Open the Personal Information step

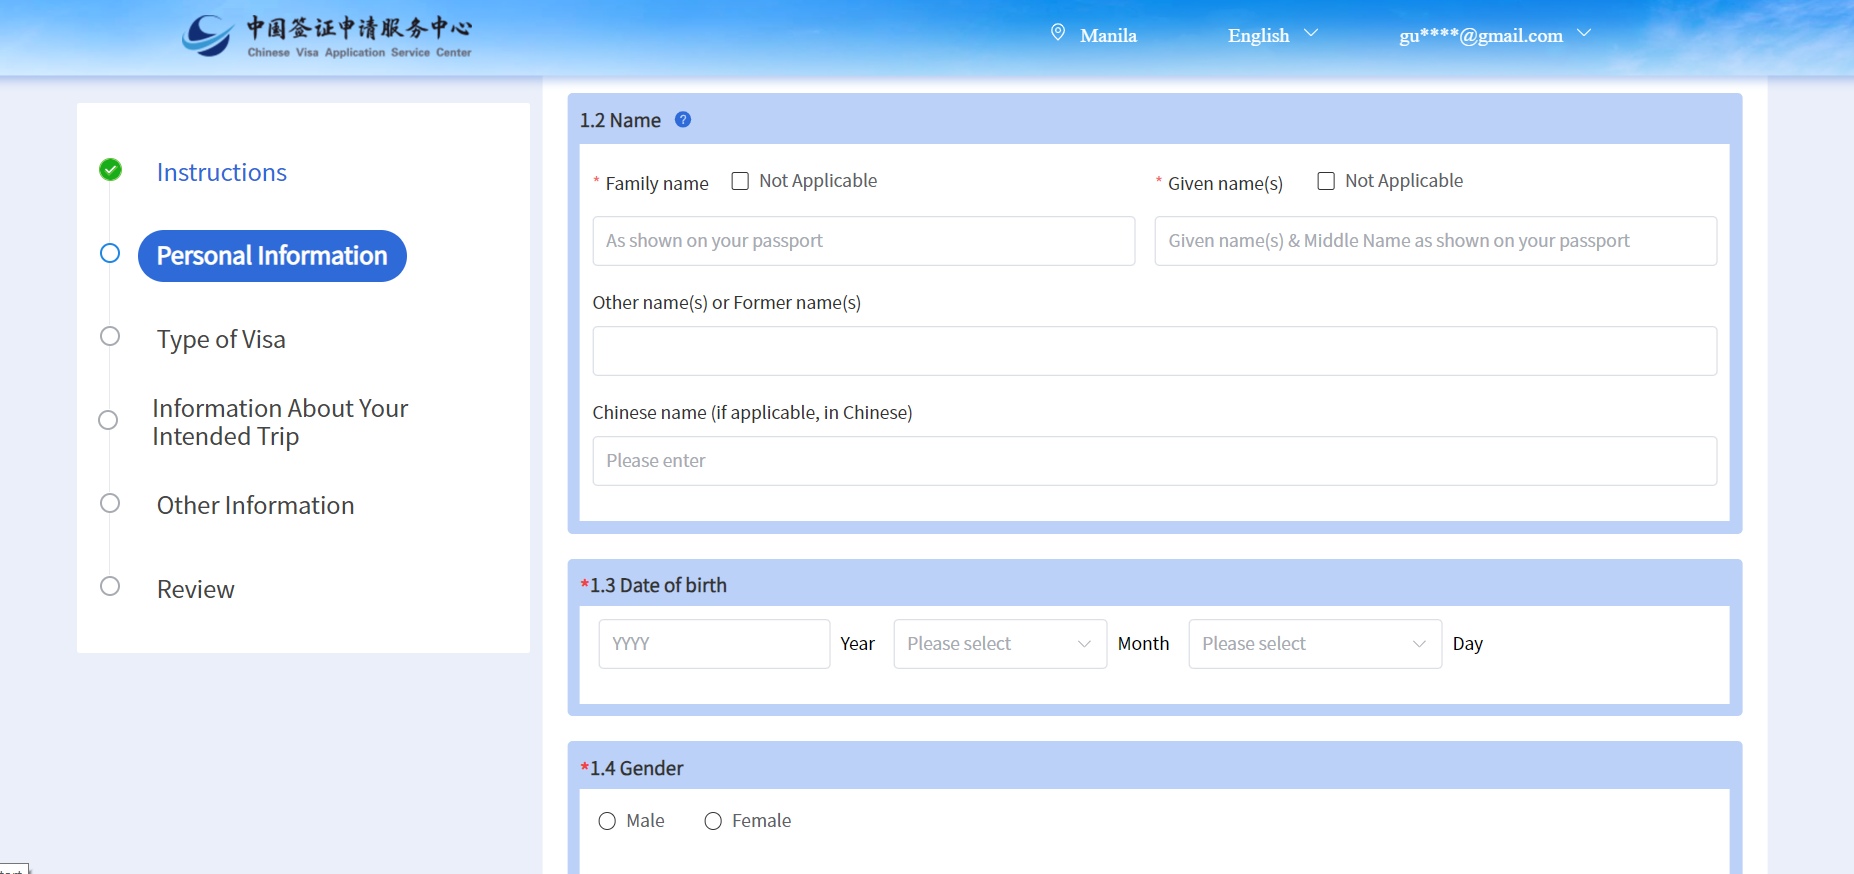coord(272,256)
